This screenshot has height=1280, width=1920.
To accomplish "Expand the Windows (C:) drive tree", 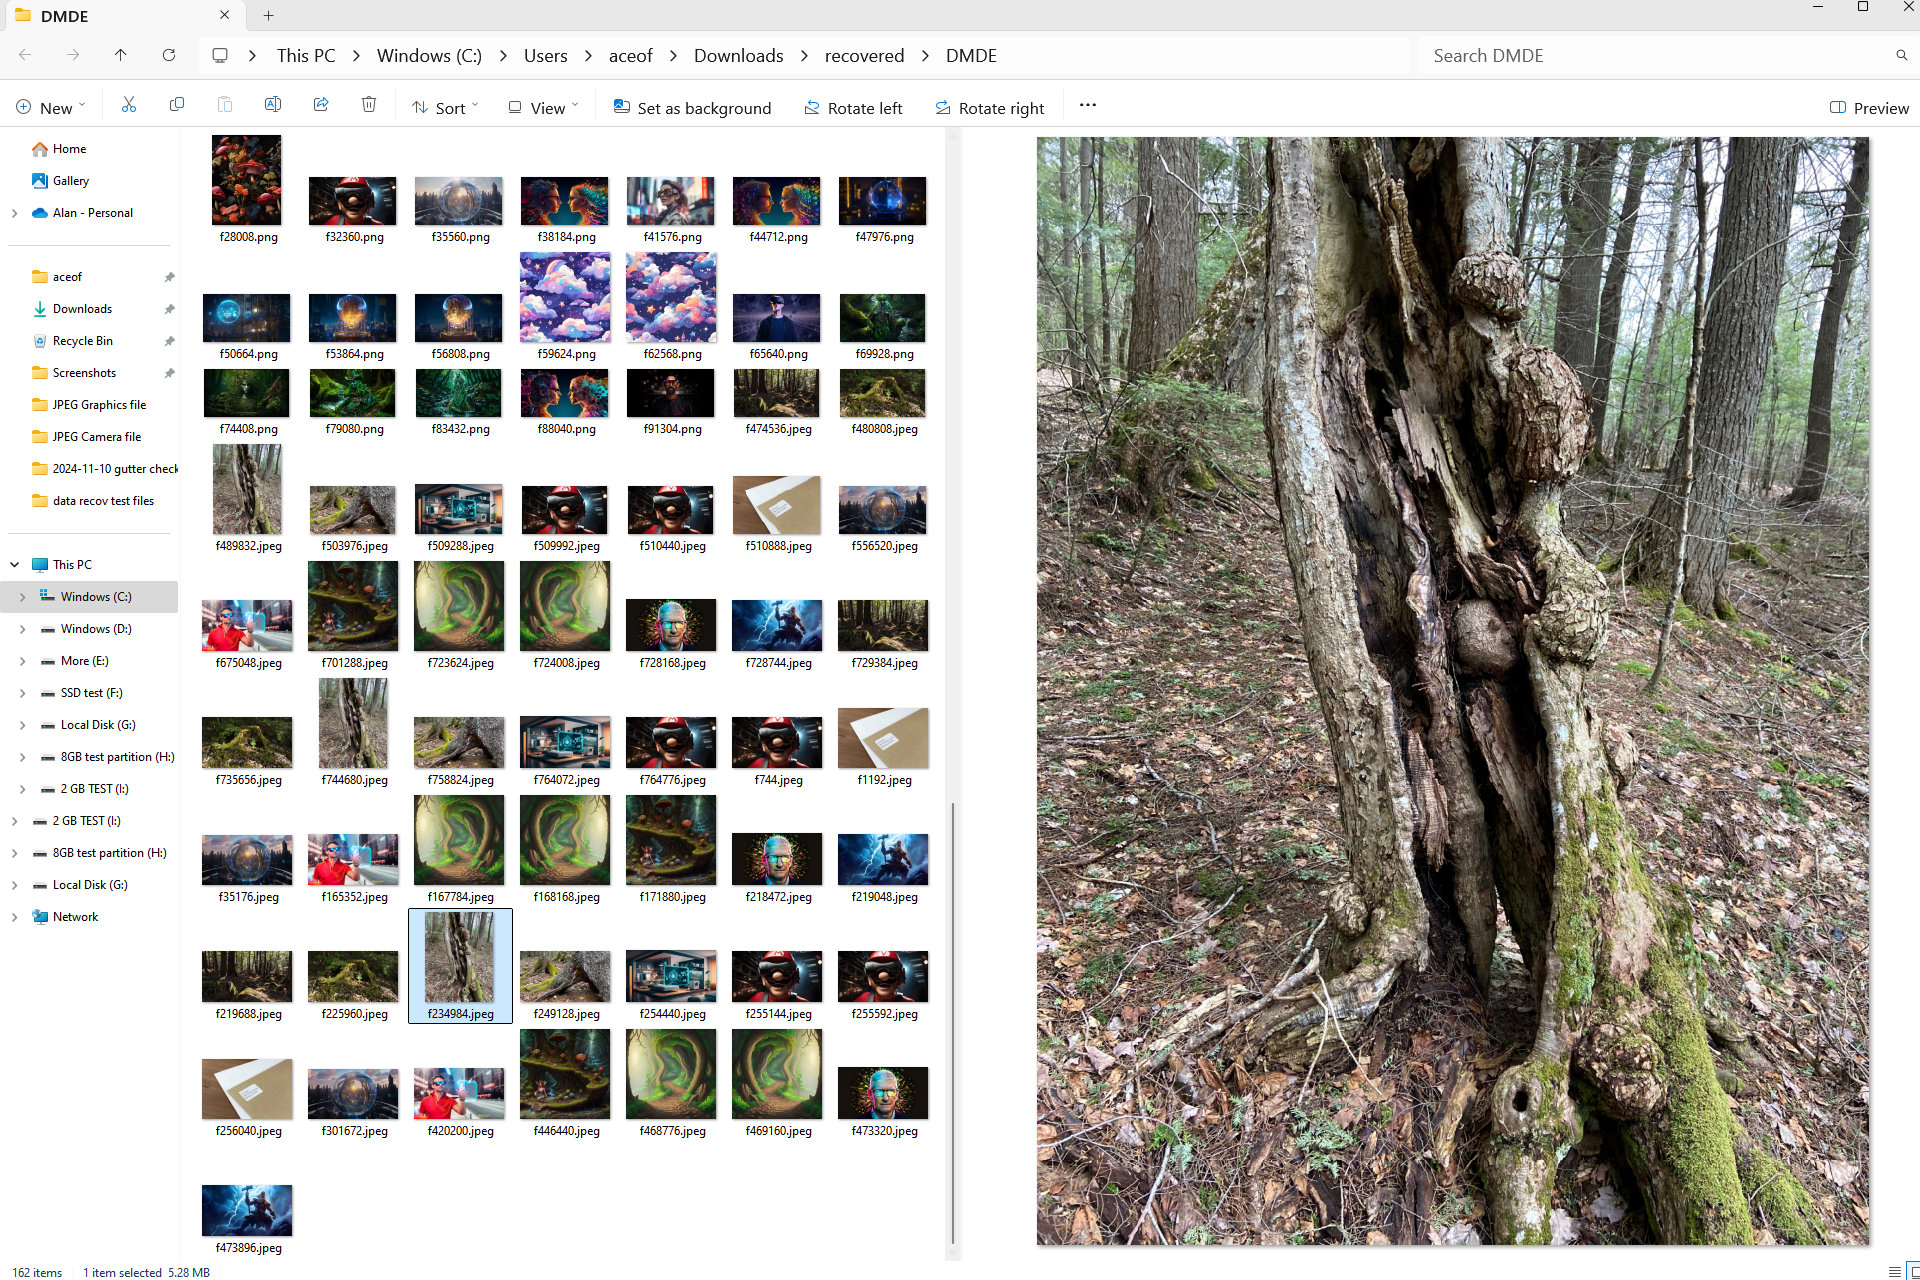I will [x=19, y=596].
